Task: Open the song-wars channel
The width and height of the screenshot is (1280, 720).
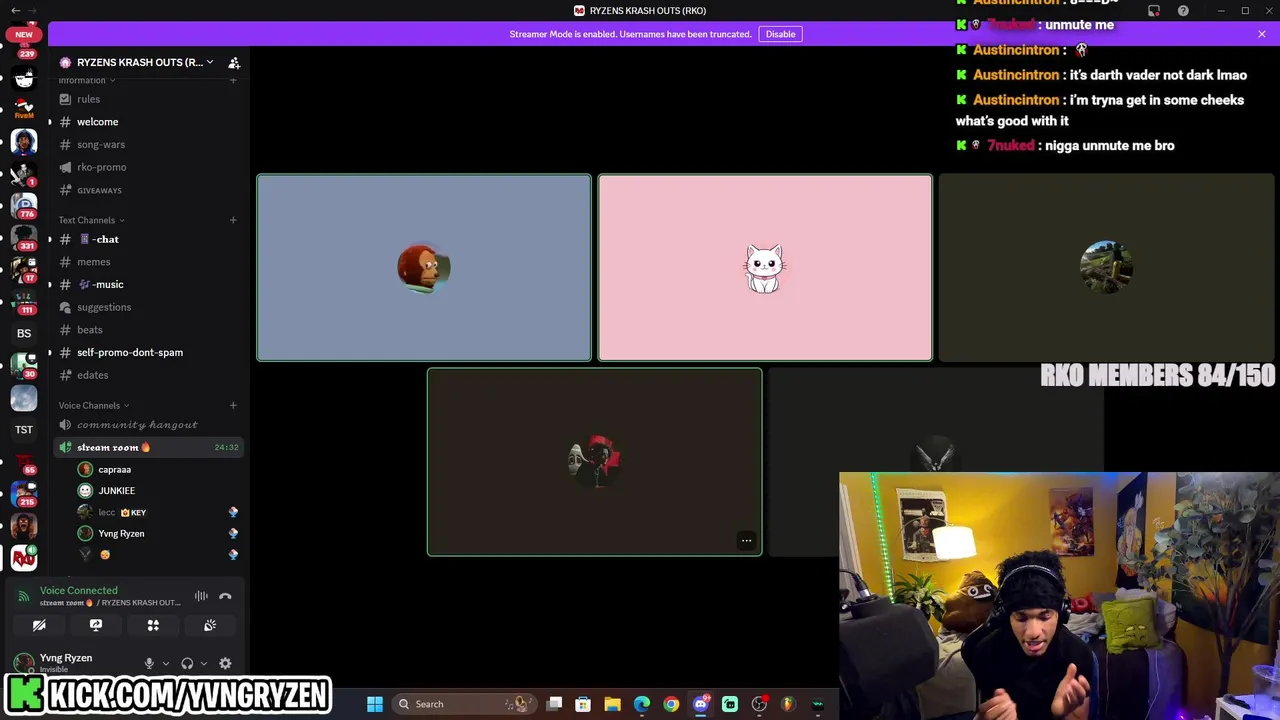Action: (148, 145)
